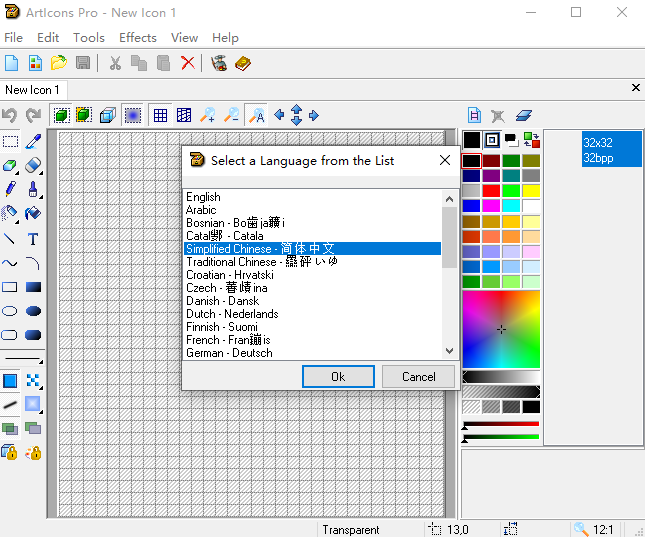Pick the Pencil tool
This screenshot has width=645, height=537.
click(10, 189)
